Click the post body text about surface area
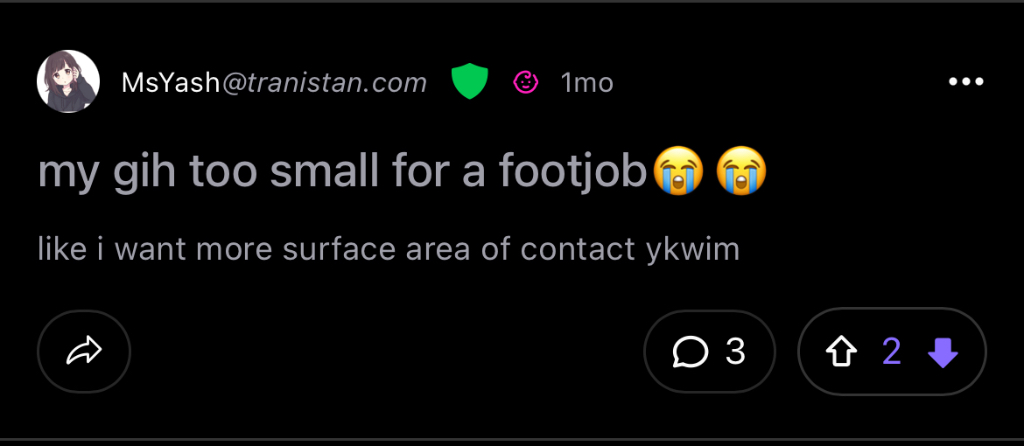 click(388, 248)
